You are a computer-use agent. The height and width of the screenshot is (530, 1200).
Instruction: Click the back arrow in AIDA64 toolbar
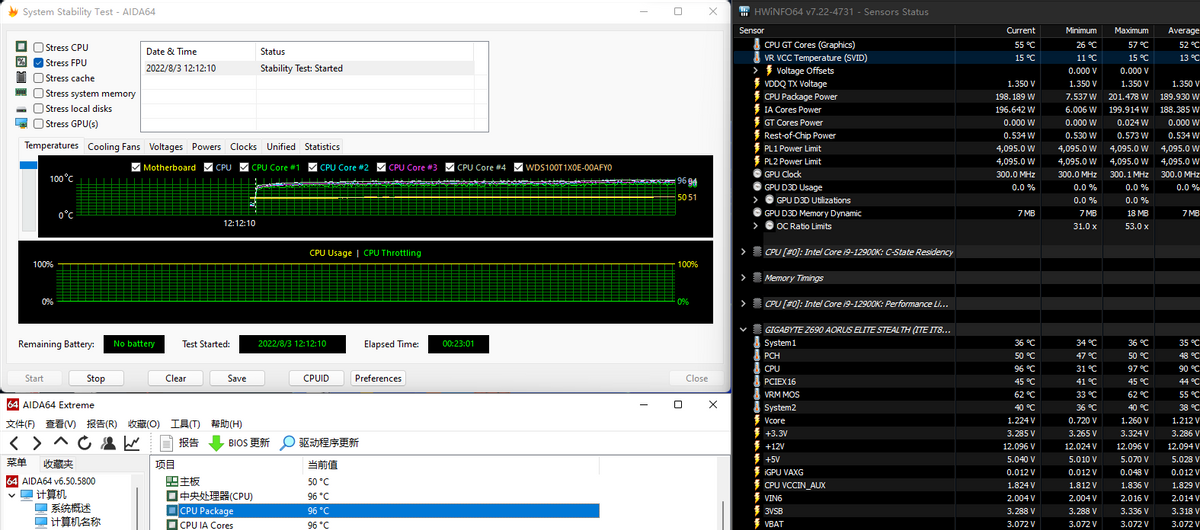(x=13, y=443)
